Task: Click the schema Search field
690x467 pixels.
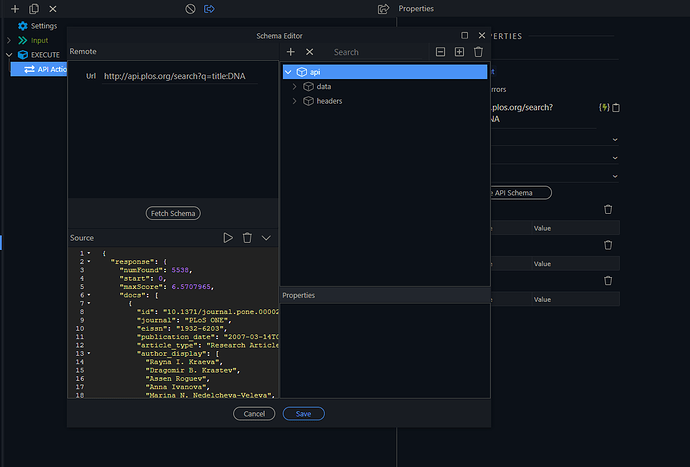Action: point(378,52)
